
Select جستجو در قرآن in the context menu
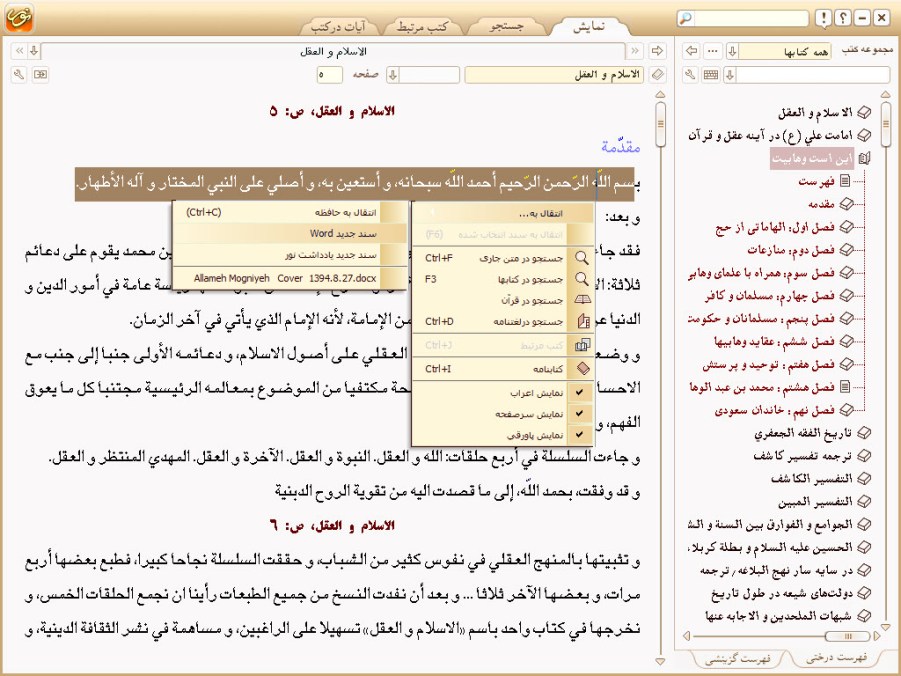point(503,300)
